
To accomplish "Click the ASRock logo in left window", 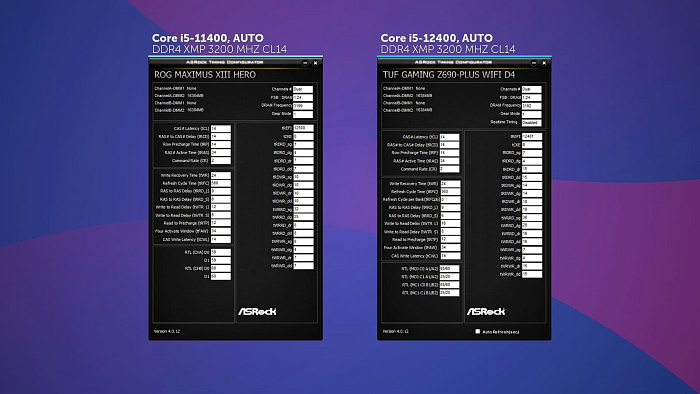I will tap(257, 311).
